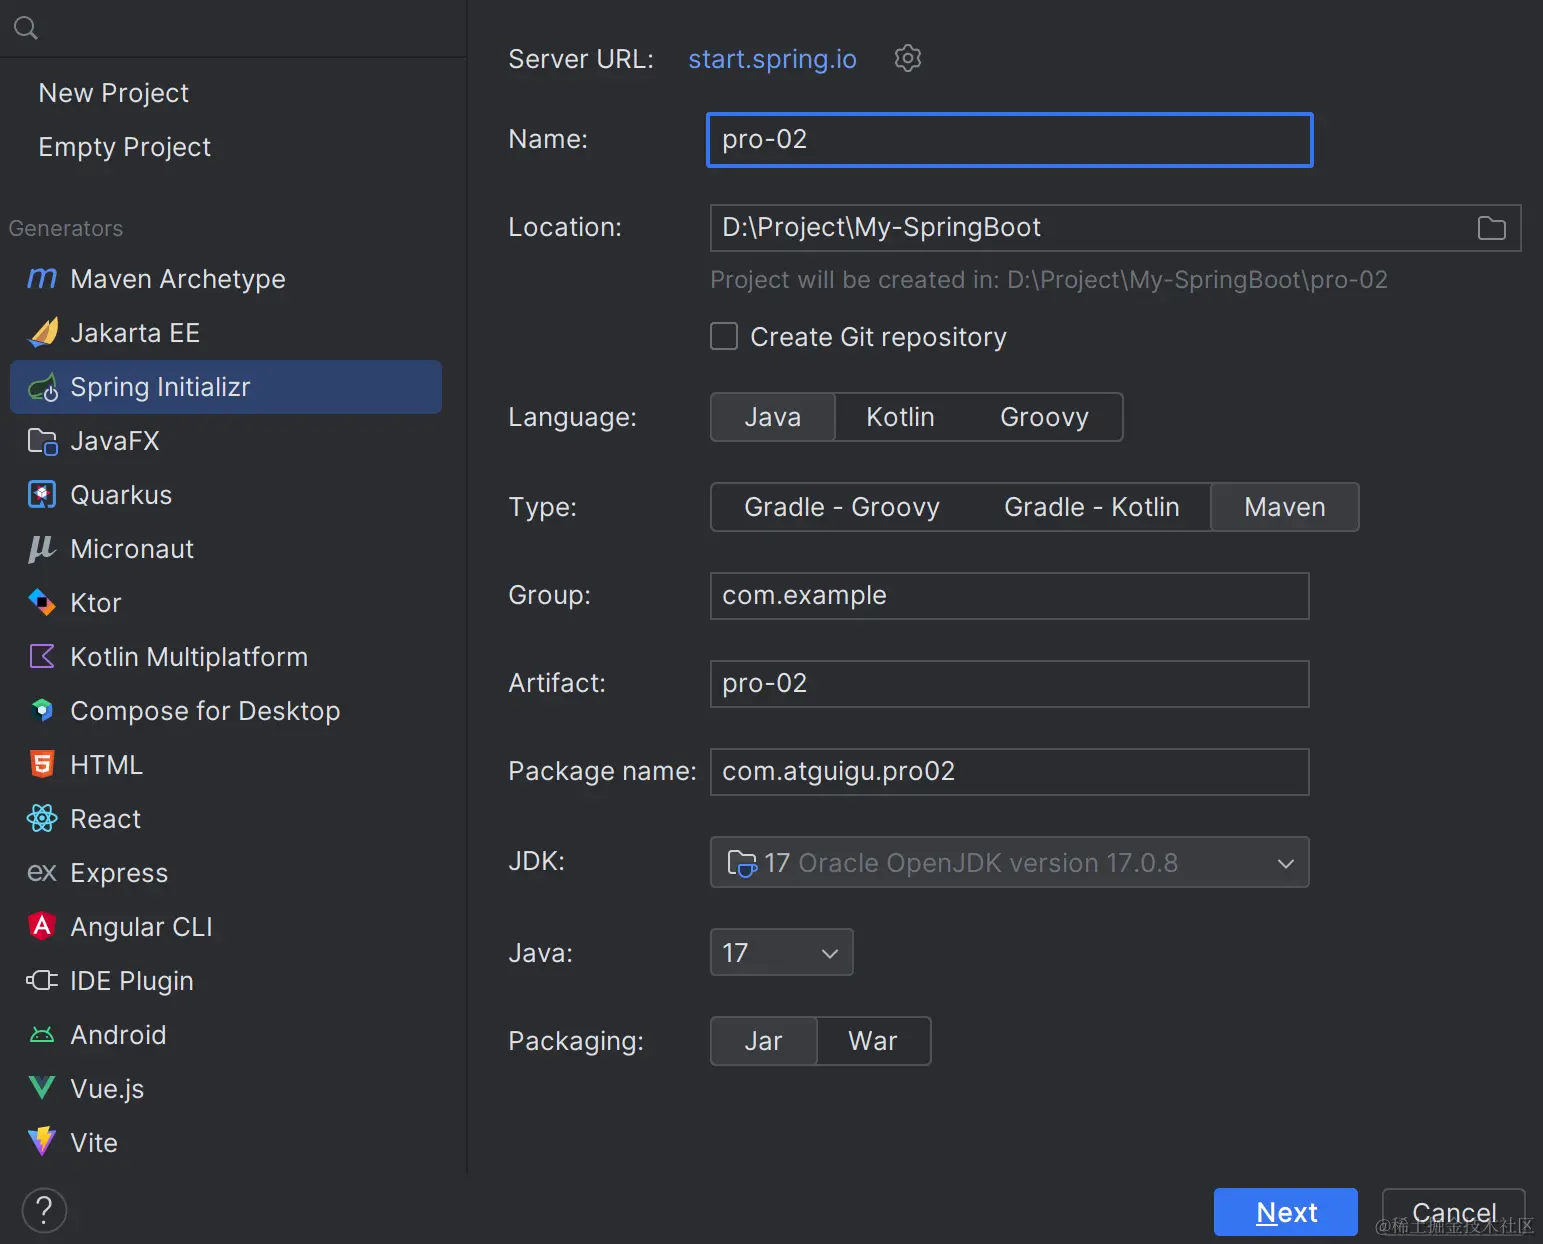Select Groovy language option

pos(1044,417)
